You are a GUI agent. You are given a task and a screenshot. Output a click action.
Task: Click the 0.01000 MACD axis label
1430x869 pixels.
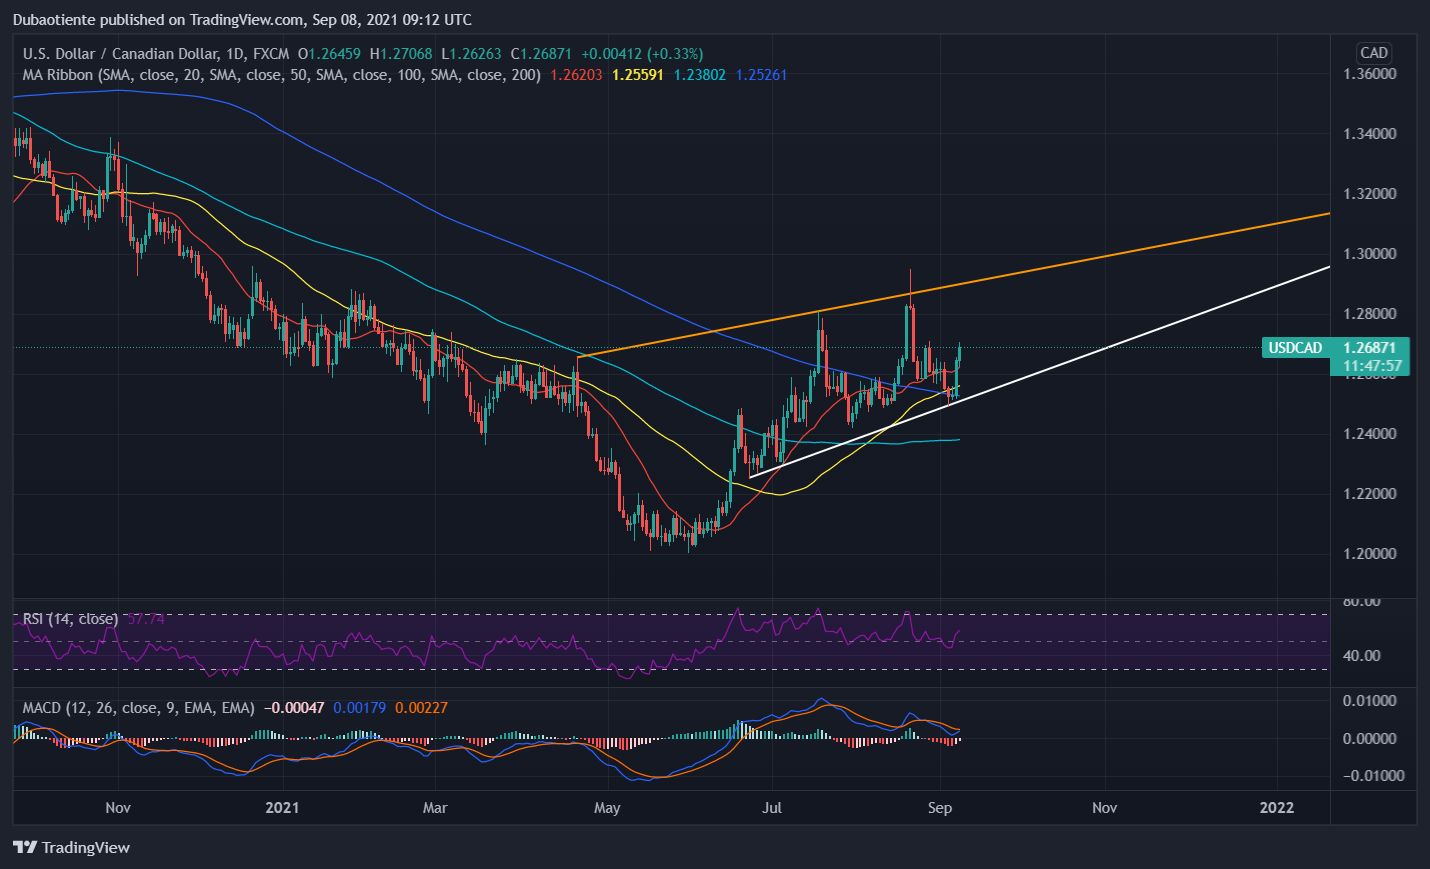pos(1369,701)
